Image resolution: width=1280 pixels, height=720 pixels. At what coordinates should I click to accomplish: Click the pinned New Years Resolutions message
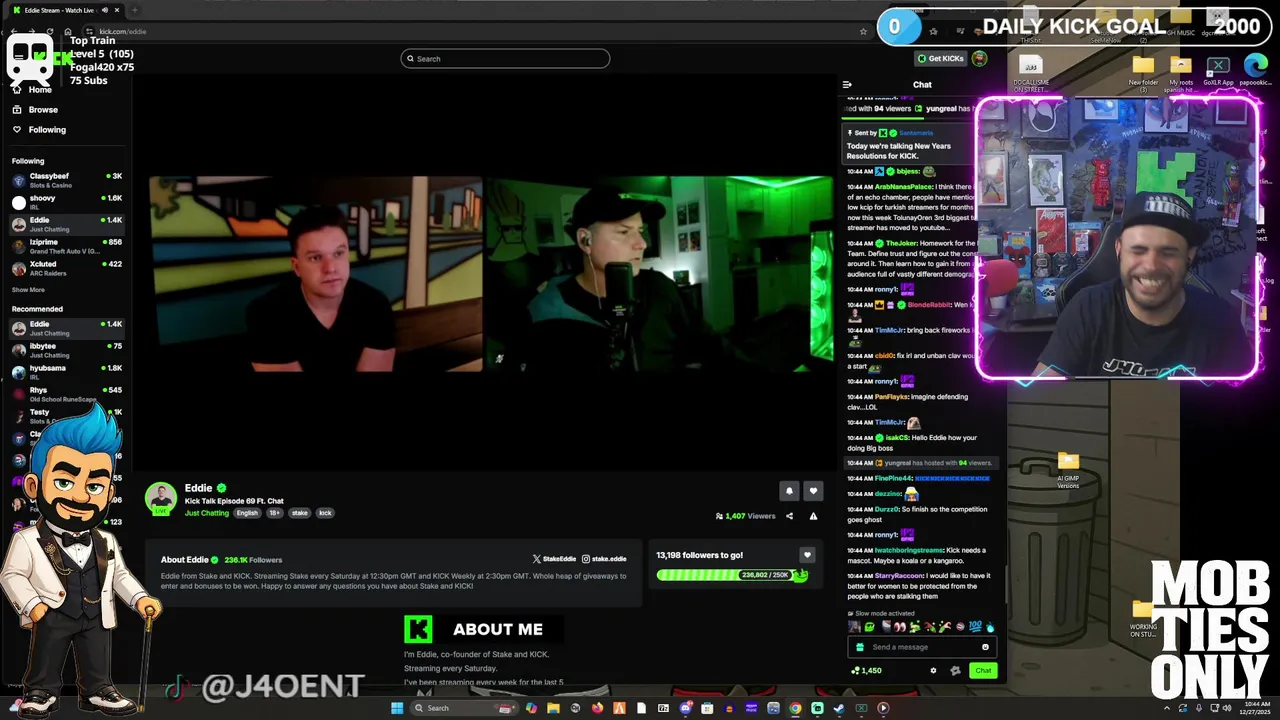[908, 145]
